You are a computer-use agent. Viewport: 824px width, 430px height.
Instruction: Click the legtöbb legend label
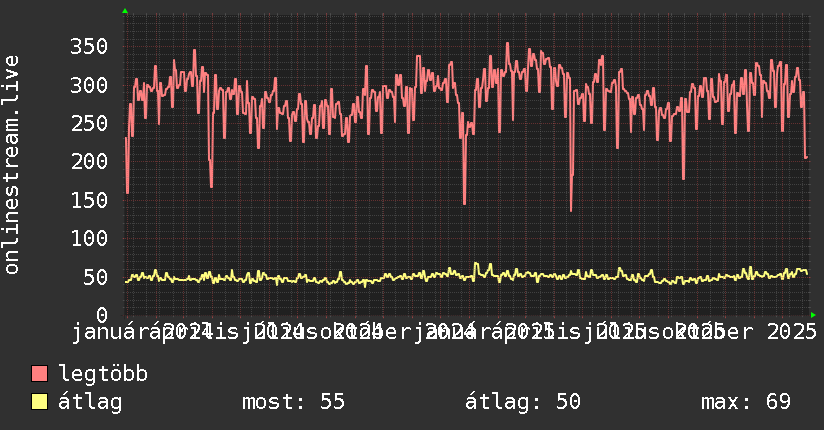103,374
